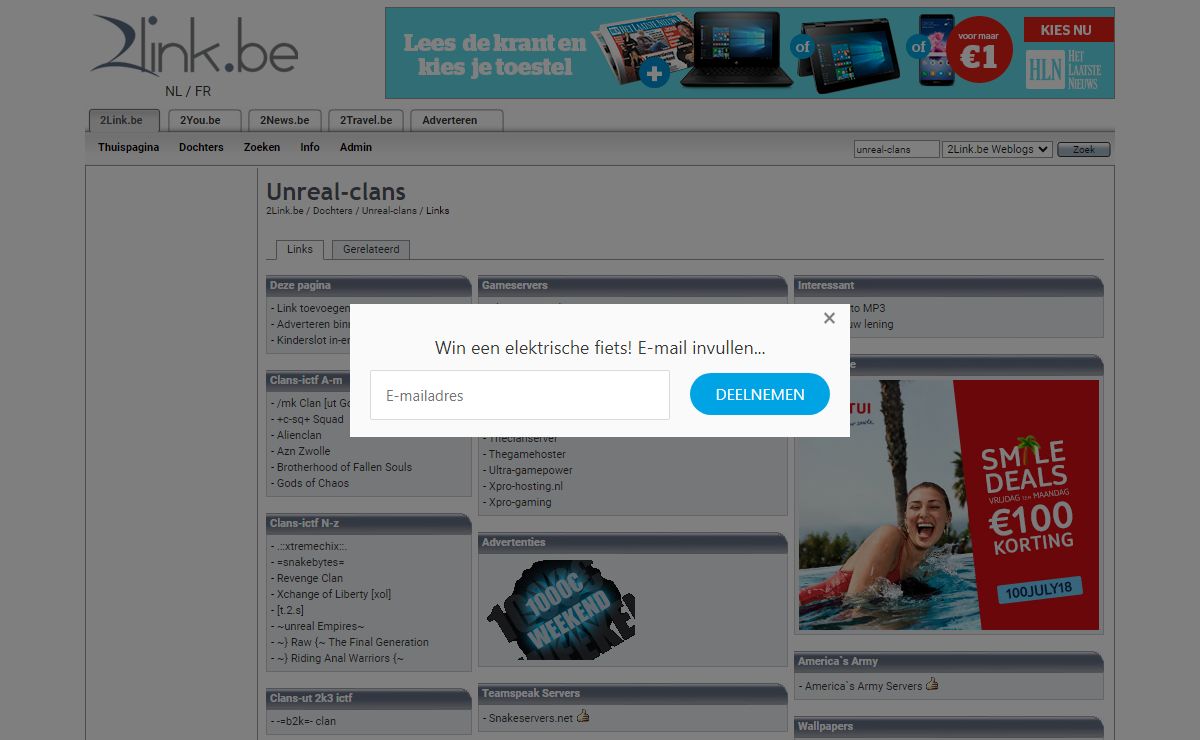
Task: Open the .::xtremechix::. link
Action: [x=312, y=546]
